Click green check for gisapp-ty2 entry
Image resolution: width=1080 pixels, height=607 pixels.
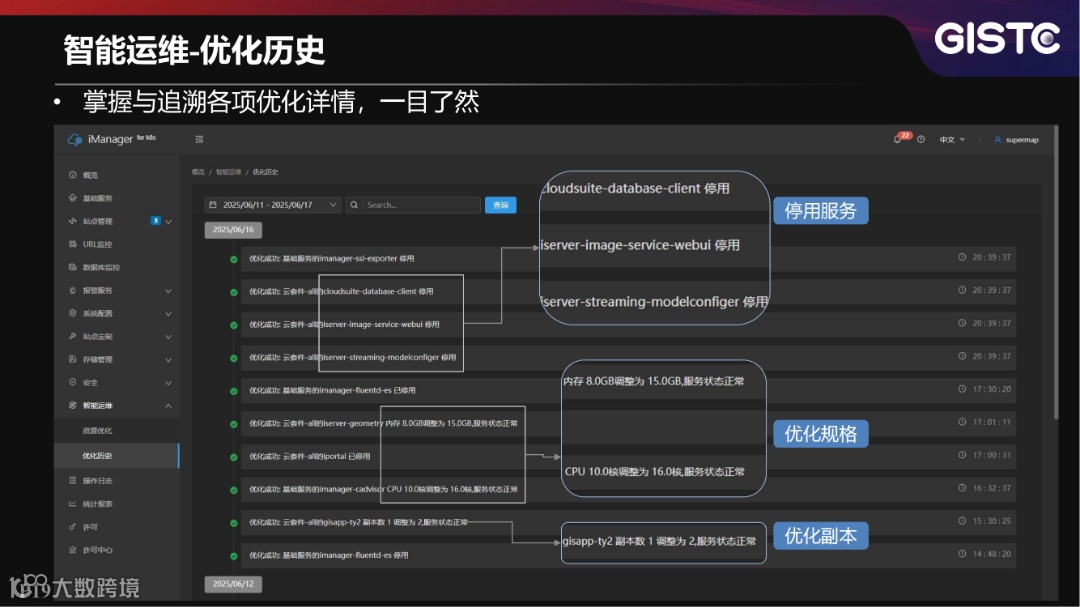(233, 523)
